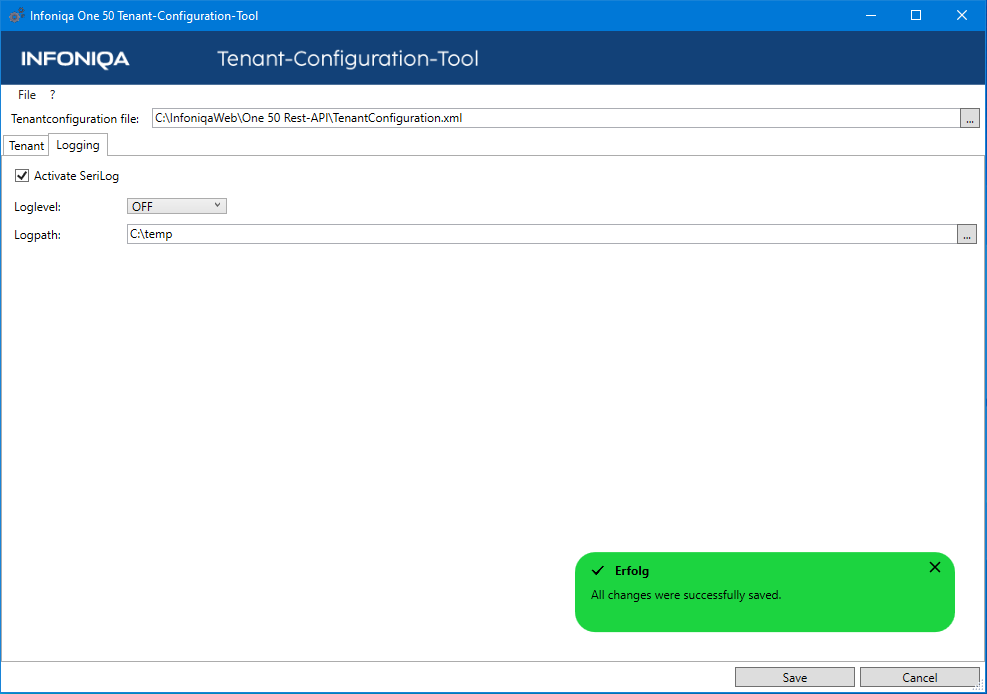Switch to the Tenant tab
The height and width of the screenshot is (694, 987).
click(x=26, y=145)
